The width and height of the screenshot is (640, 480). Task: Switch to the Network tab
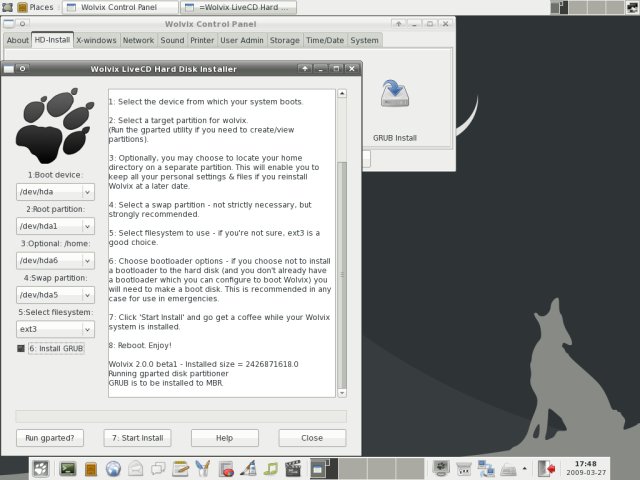click(x=138, y=40)
